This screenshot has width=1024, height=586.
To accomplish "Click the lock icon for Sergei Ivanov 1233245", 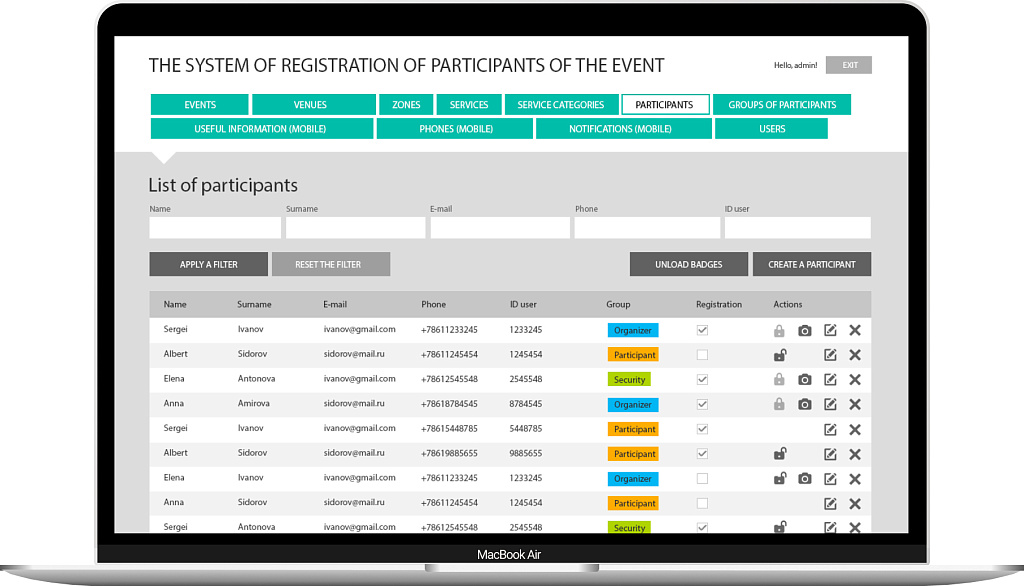I will pyautogui.click(x=779, y=331).
